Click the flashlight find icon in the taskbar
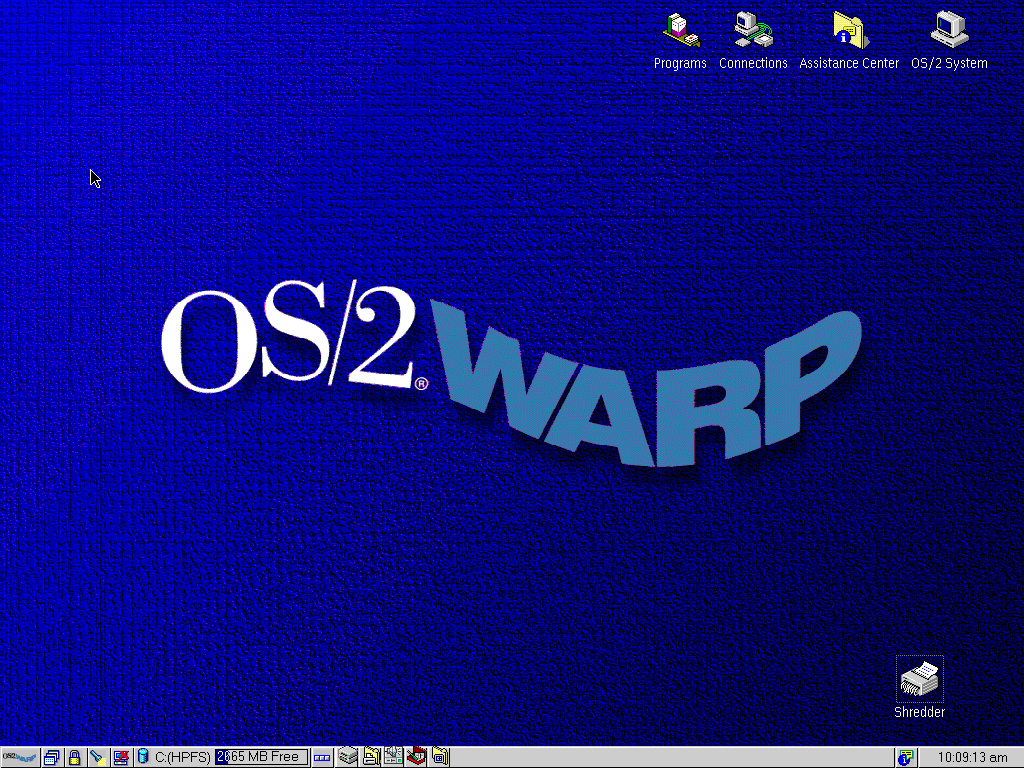Viewport: 1024px width, 768px height. [97, 757]
